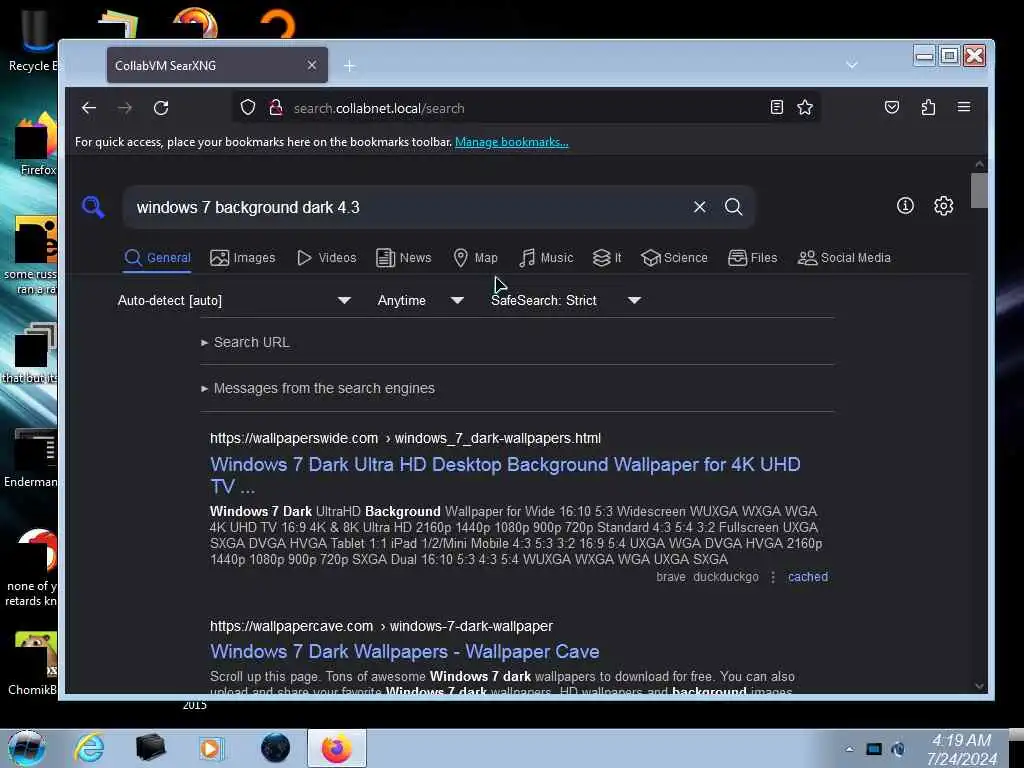Click the SearXNG magnifier logo
The width and height of the screenshot is (1024, 768).
tap(93, 207)
